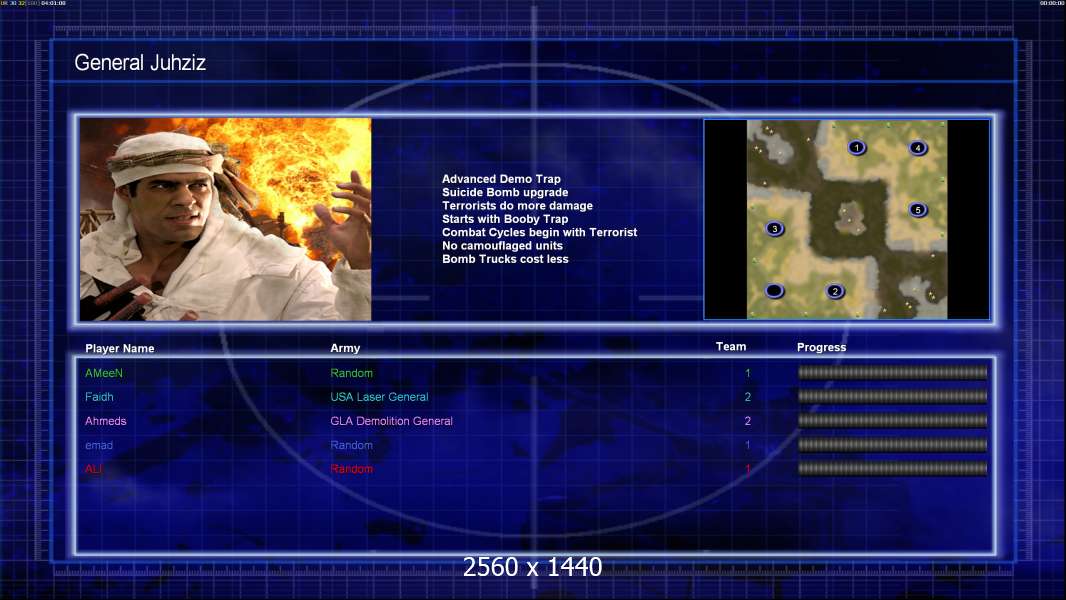The height and width of the screenshot is (600, 1066).
Task: Click the 'Progress' column header
Action: coord(821,347)
